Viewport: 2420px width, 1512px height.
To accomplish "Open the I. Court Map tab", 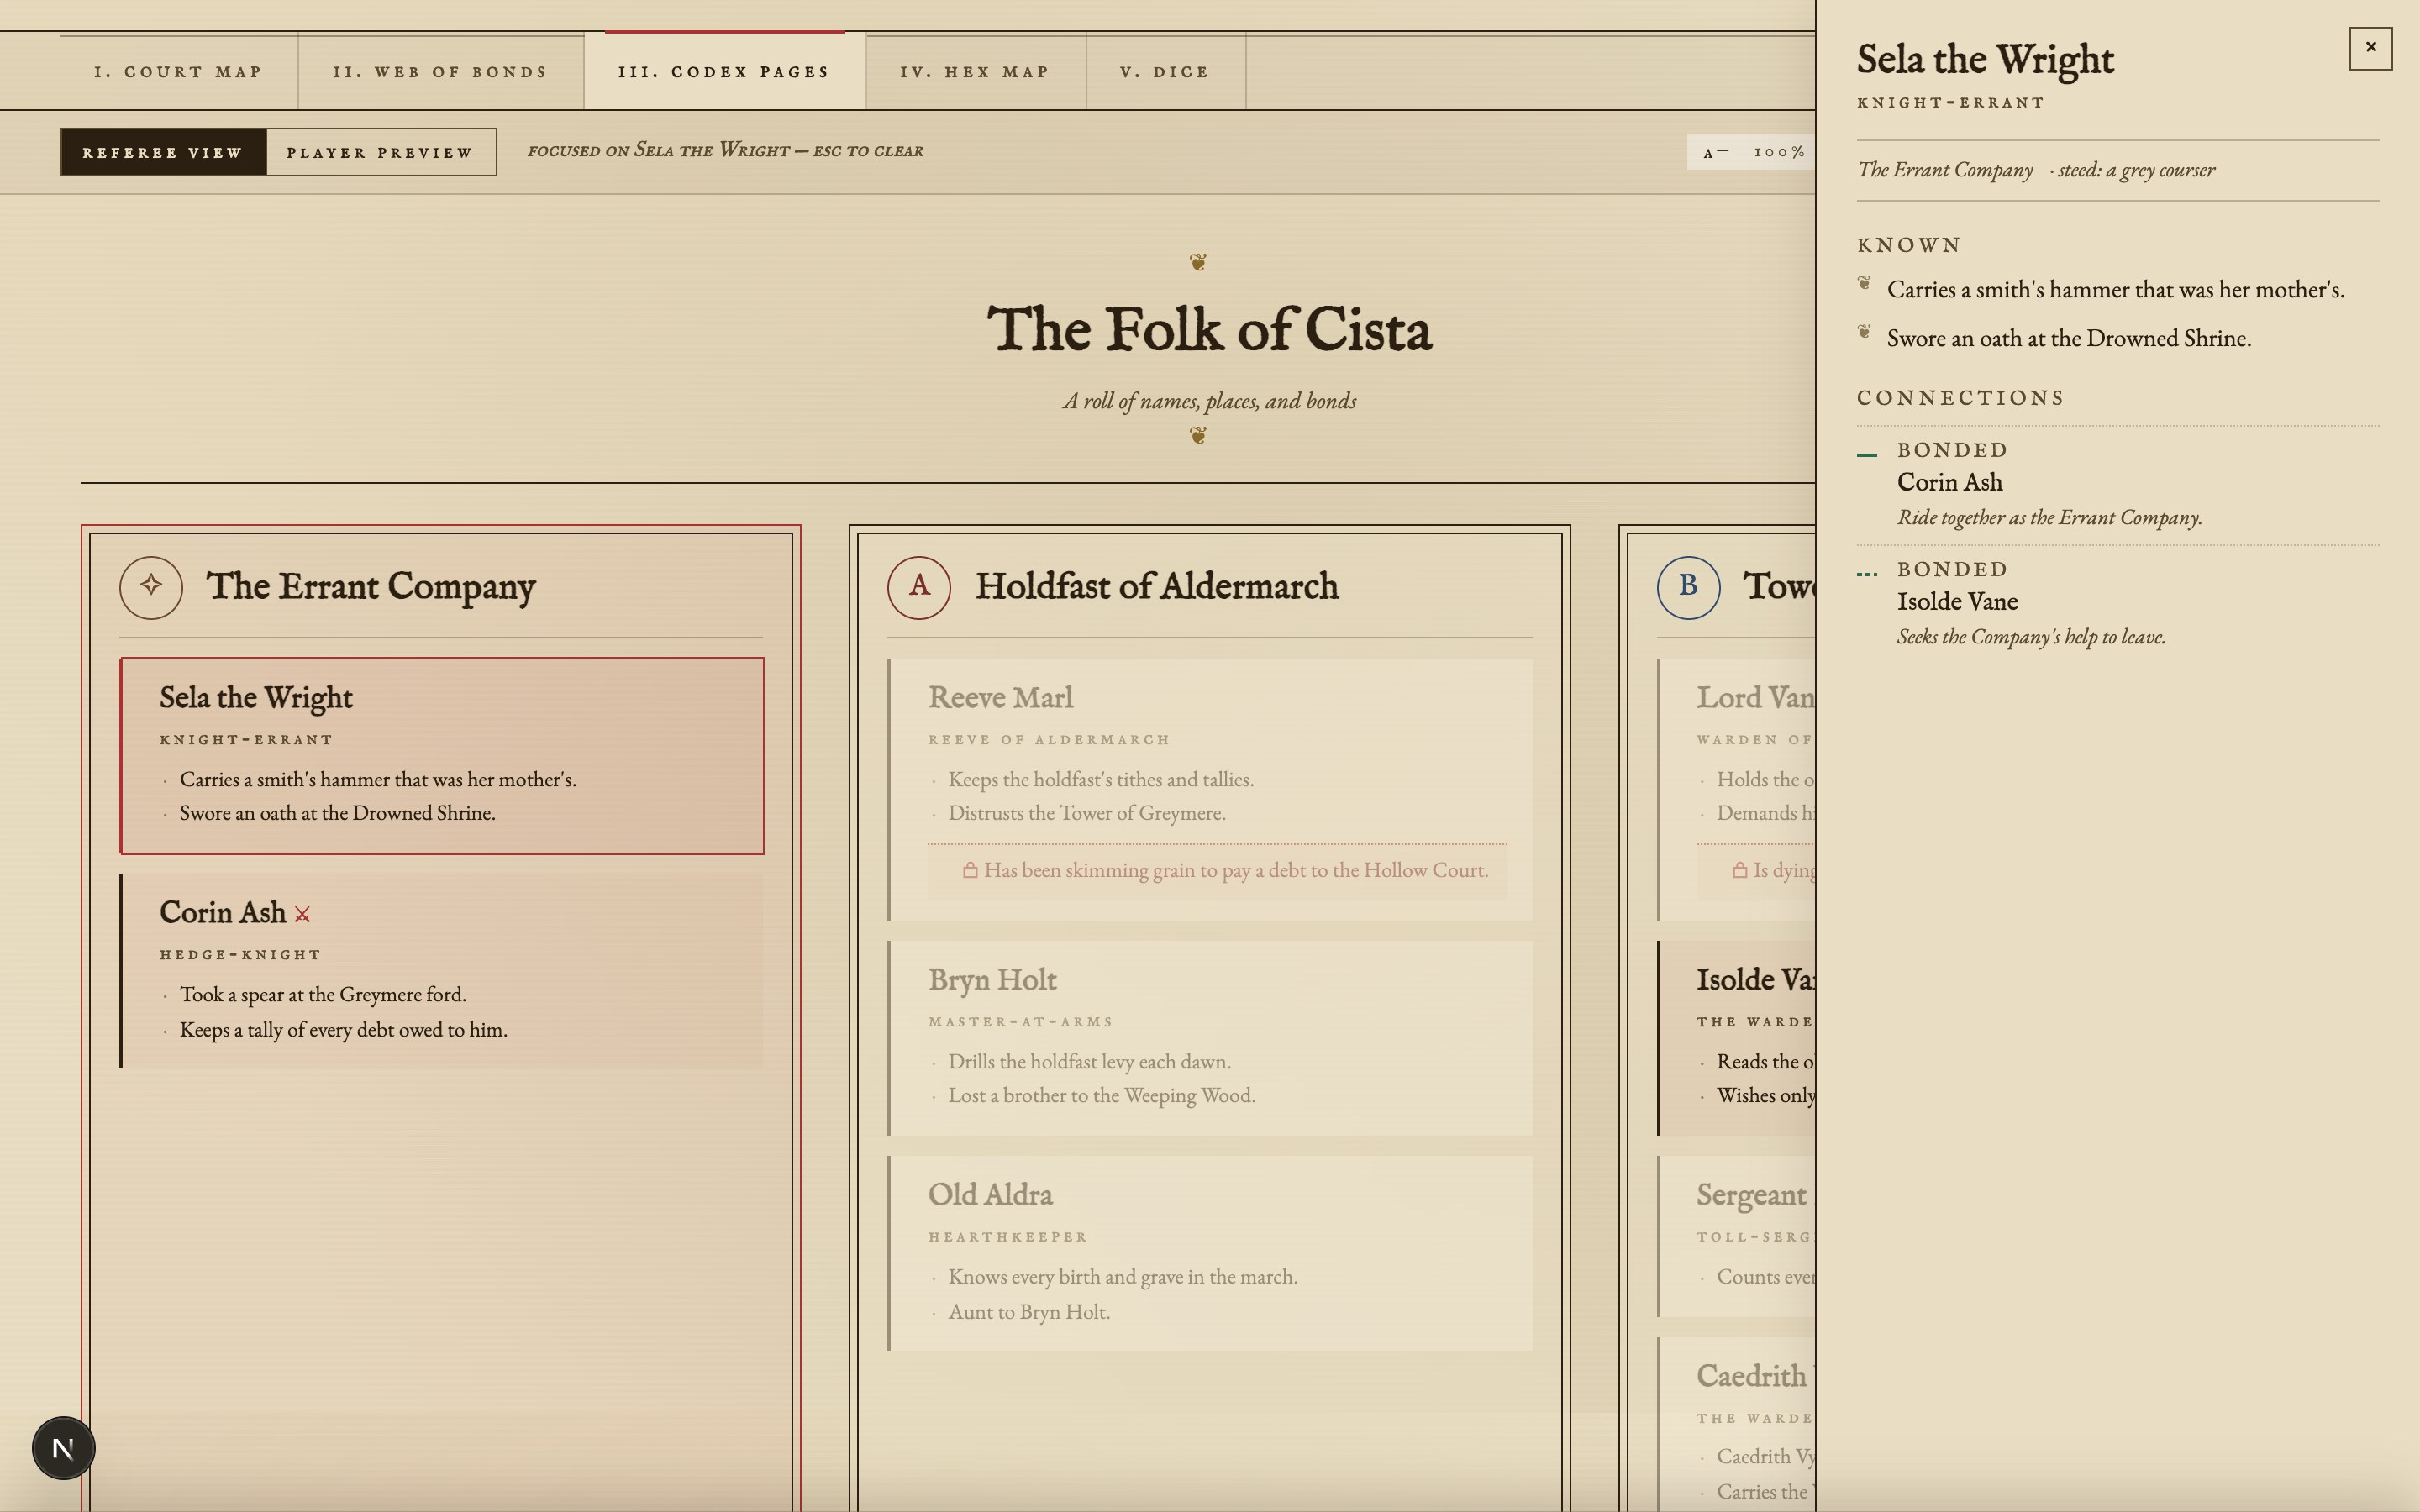I will pyautogui.click(x=179, y=72).
